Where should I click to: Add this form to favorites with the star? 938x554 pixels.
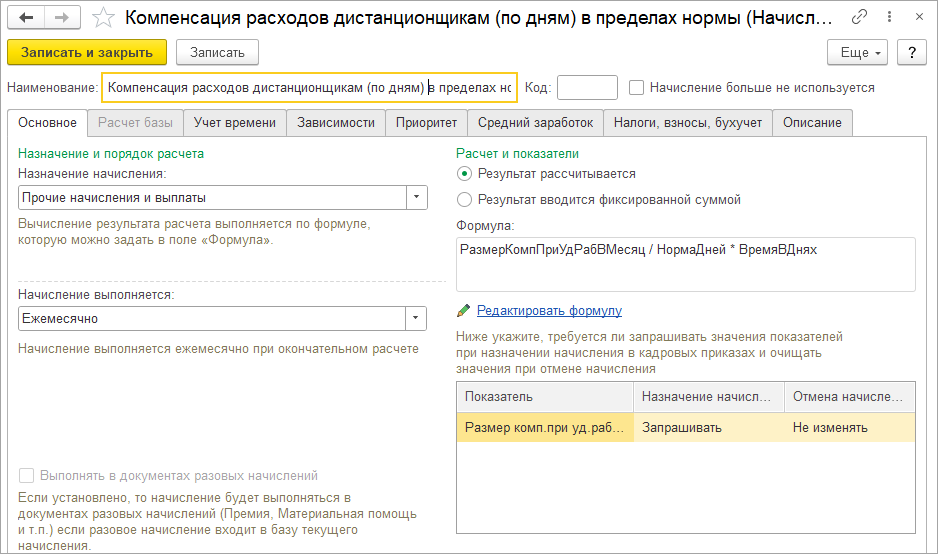[x=102, y=17]
